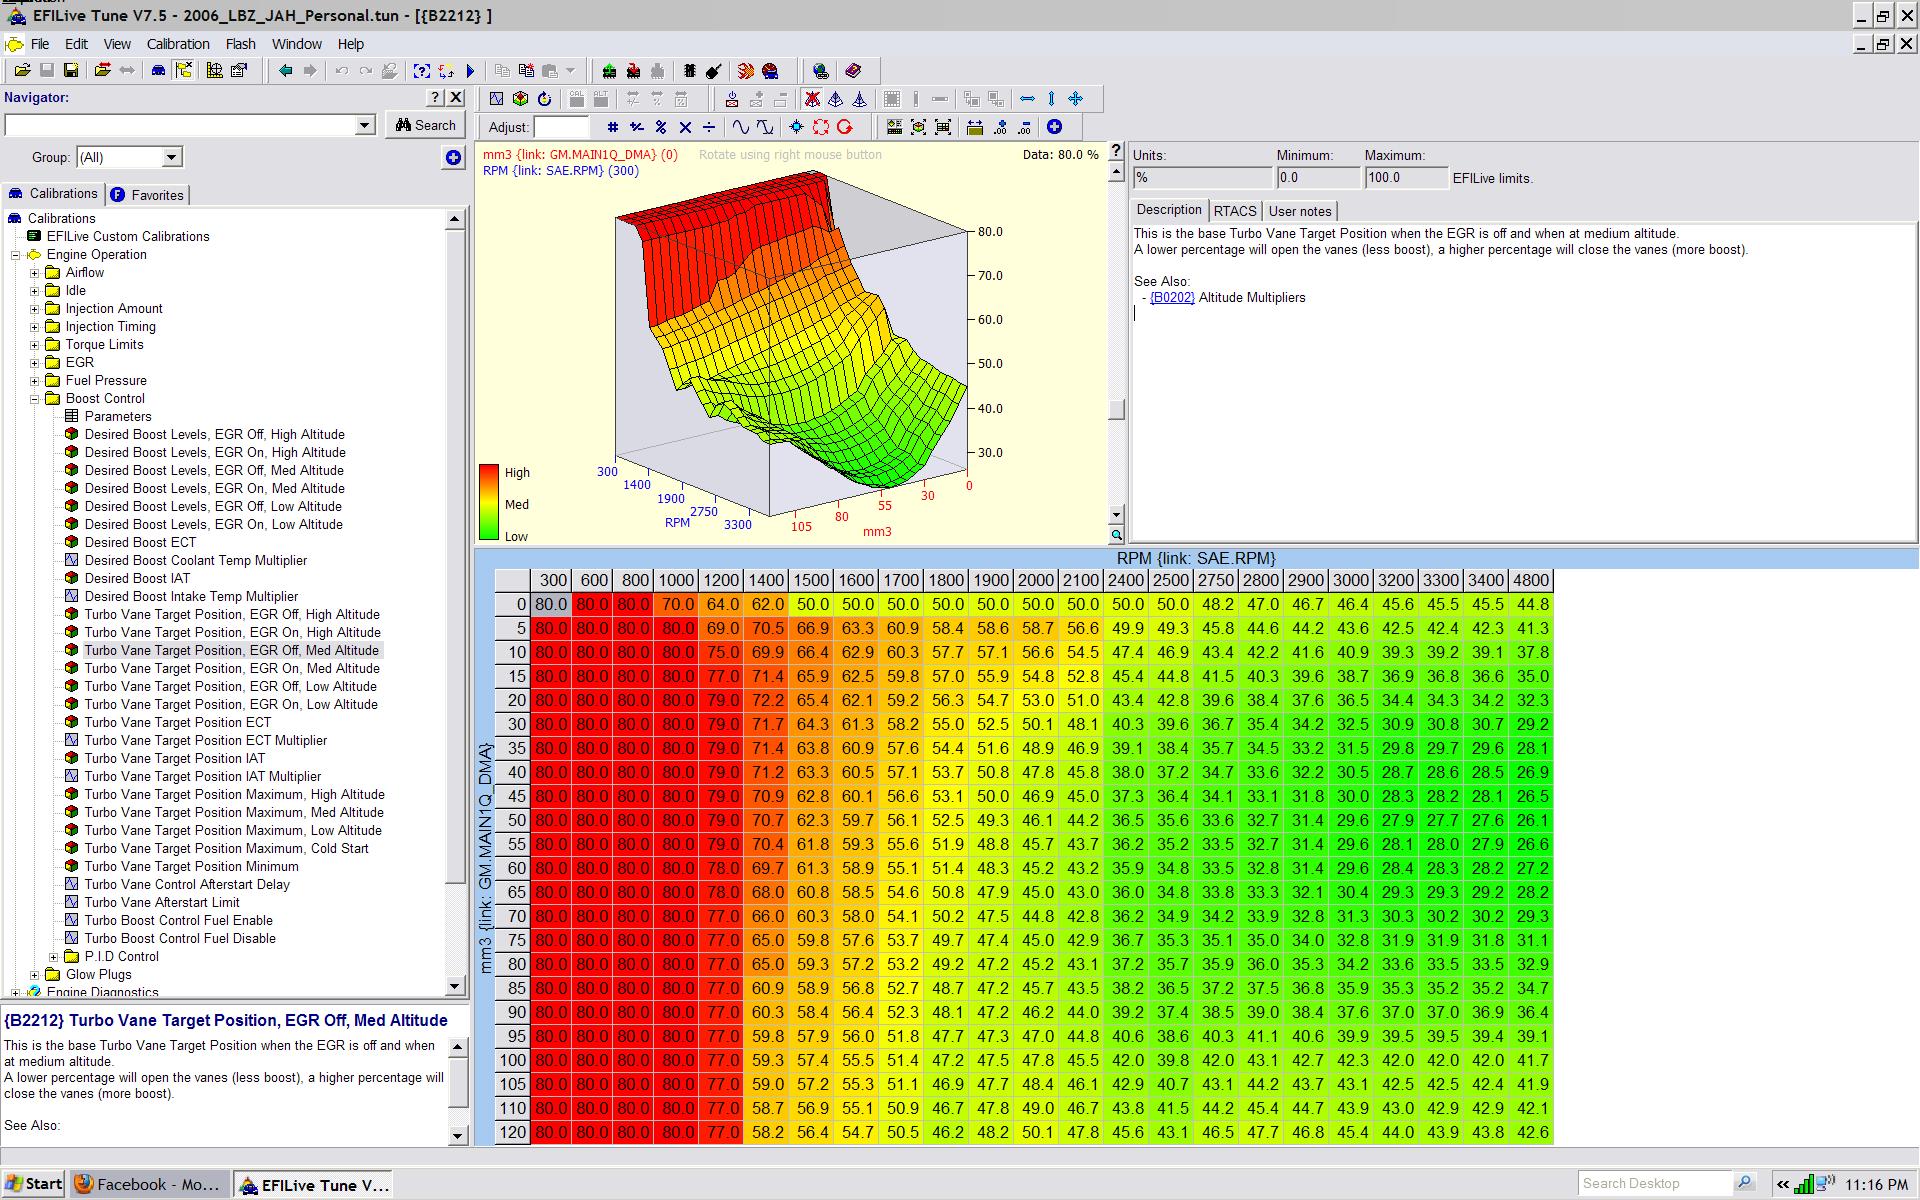This screenshot has width=1920, height=1200.
Task: Open the Flash menu
Action: tap(241, 44)
